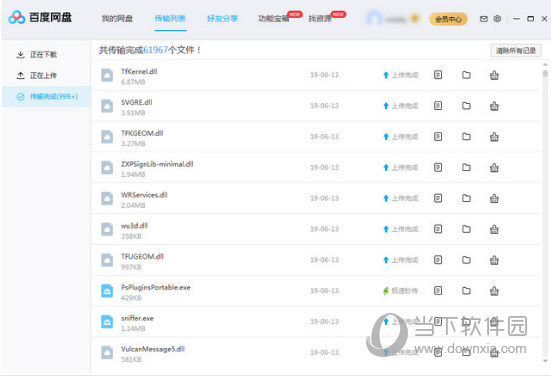Open file details for TFKGEOM.dll
The height and width of the screenshot is (378, 551).
[438, 136]
